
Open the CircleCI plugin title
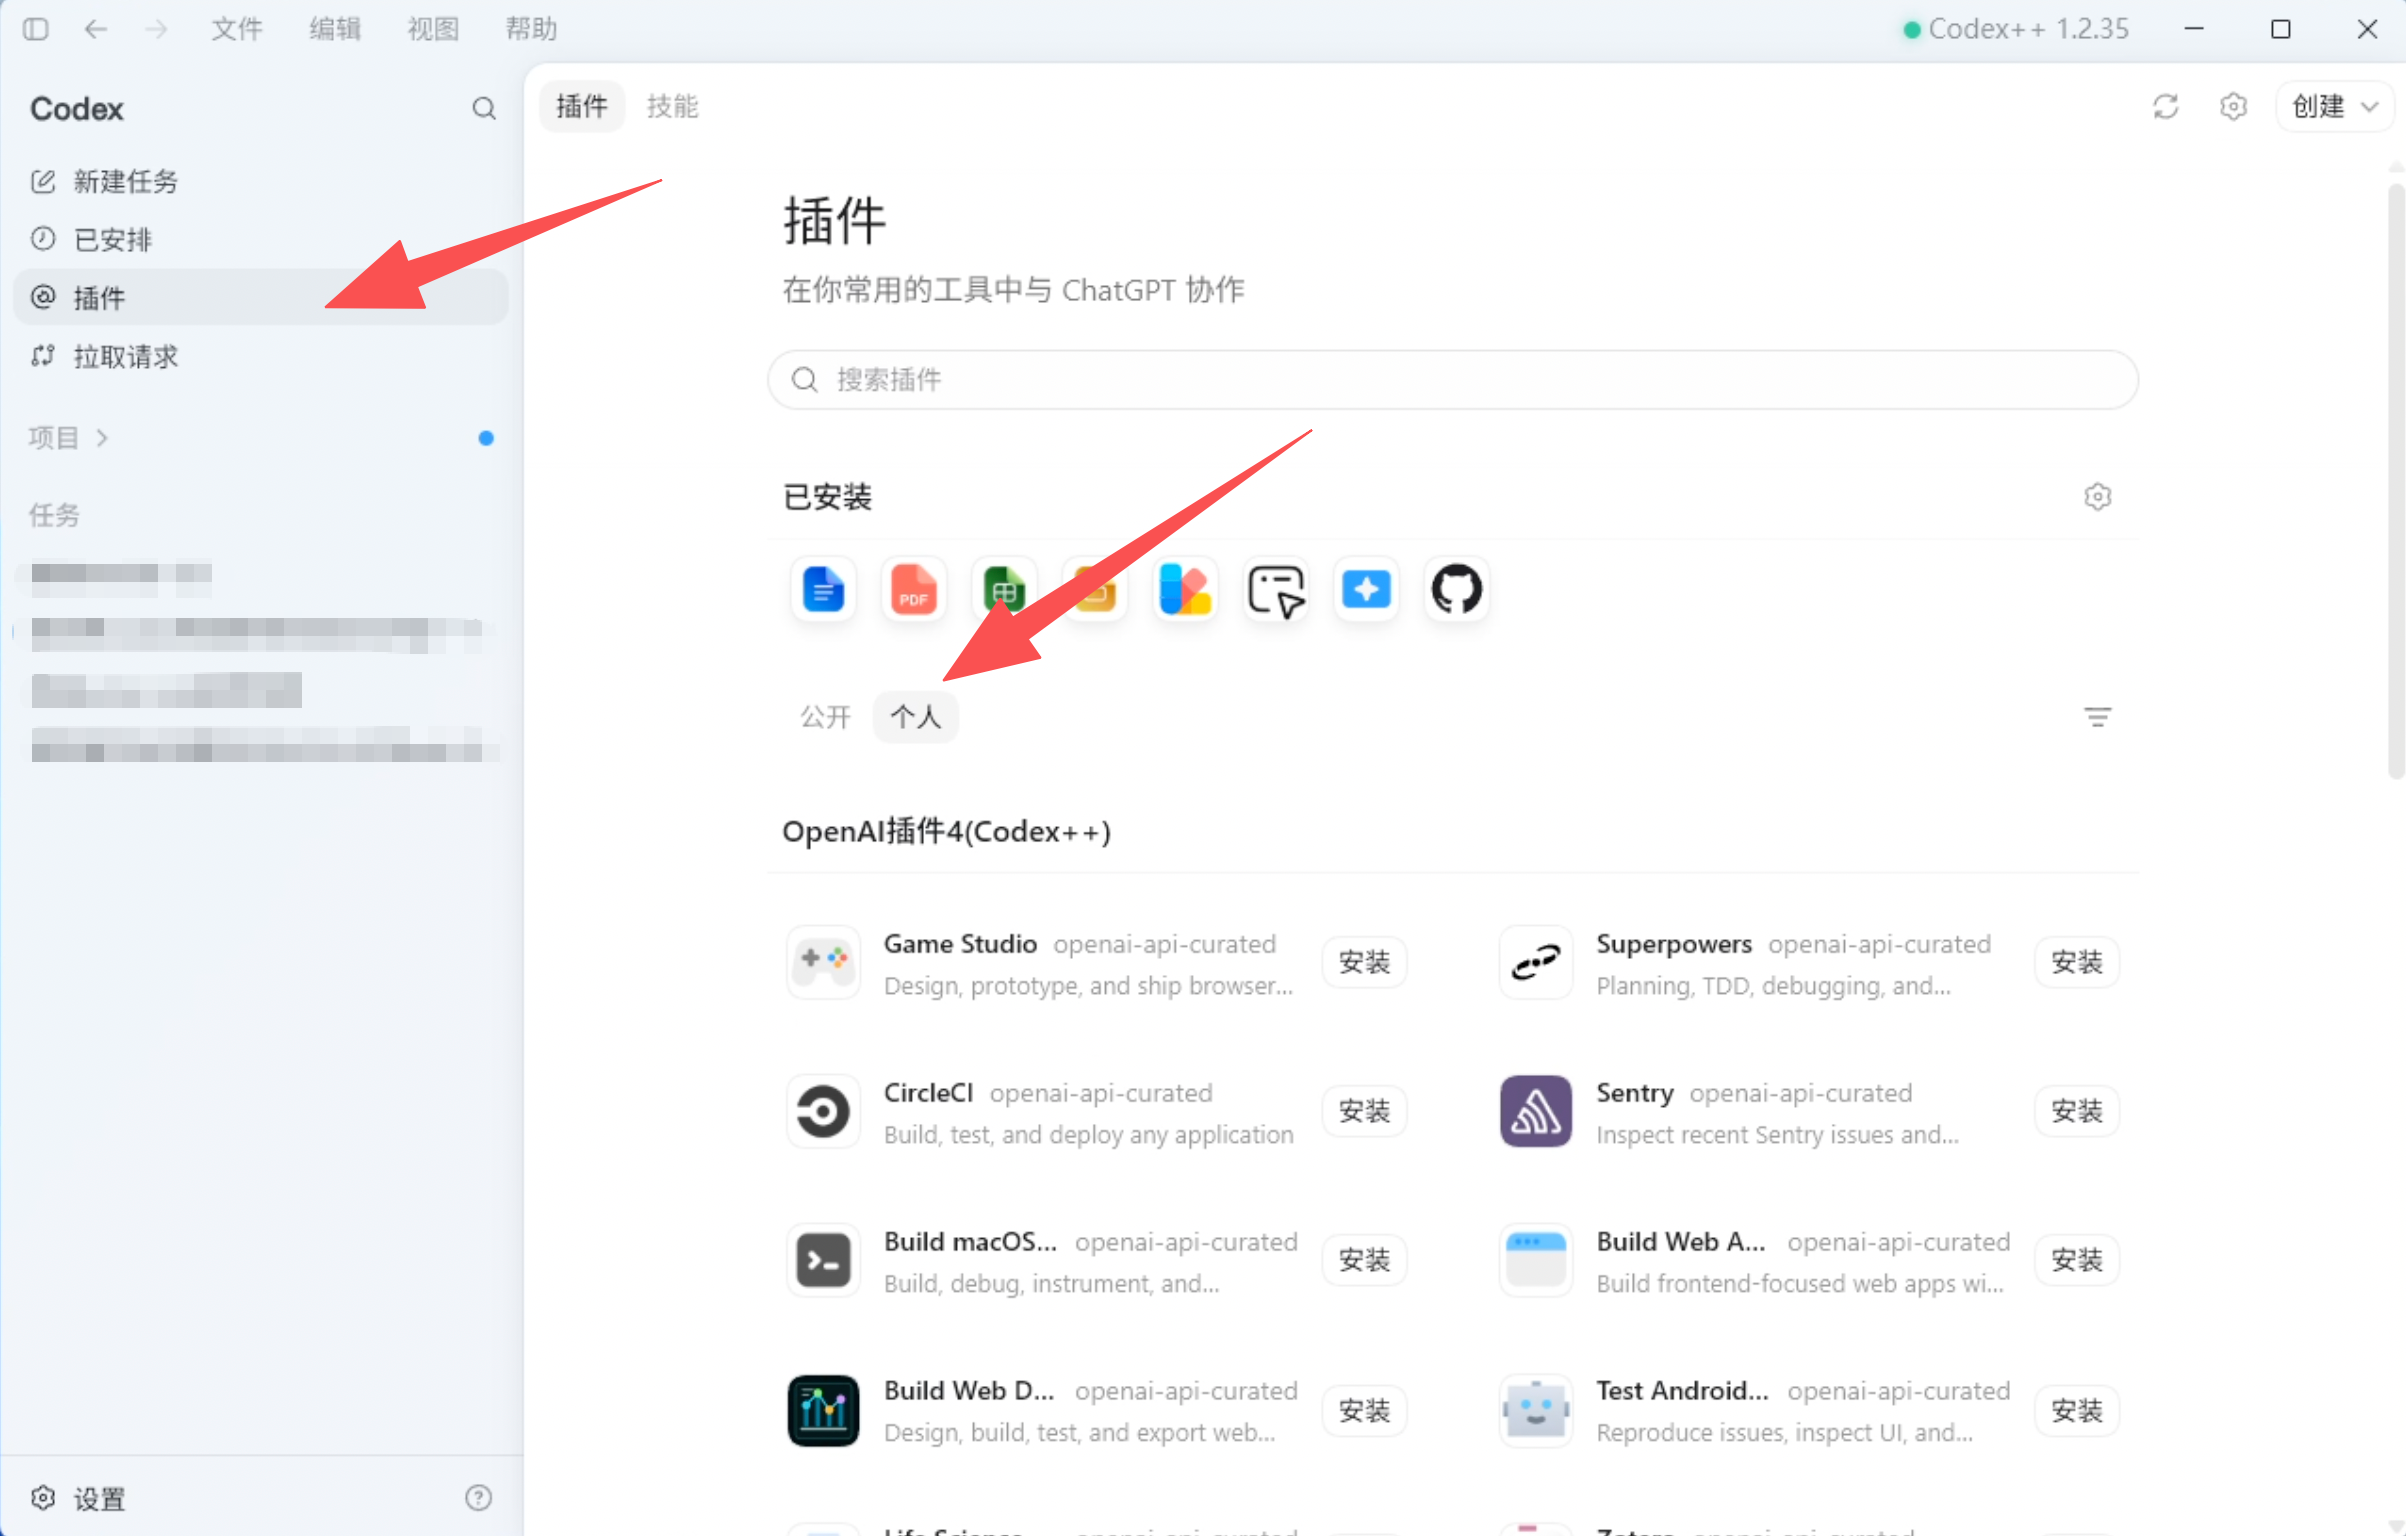point(928,1093)
